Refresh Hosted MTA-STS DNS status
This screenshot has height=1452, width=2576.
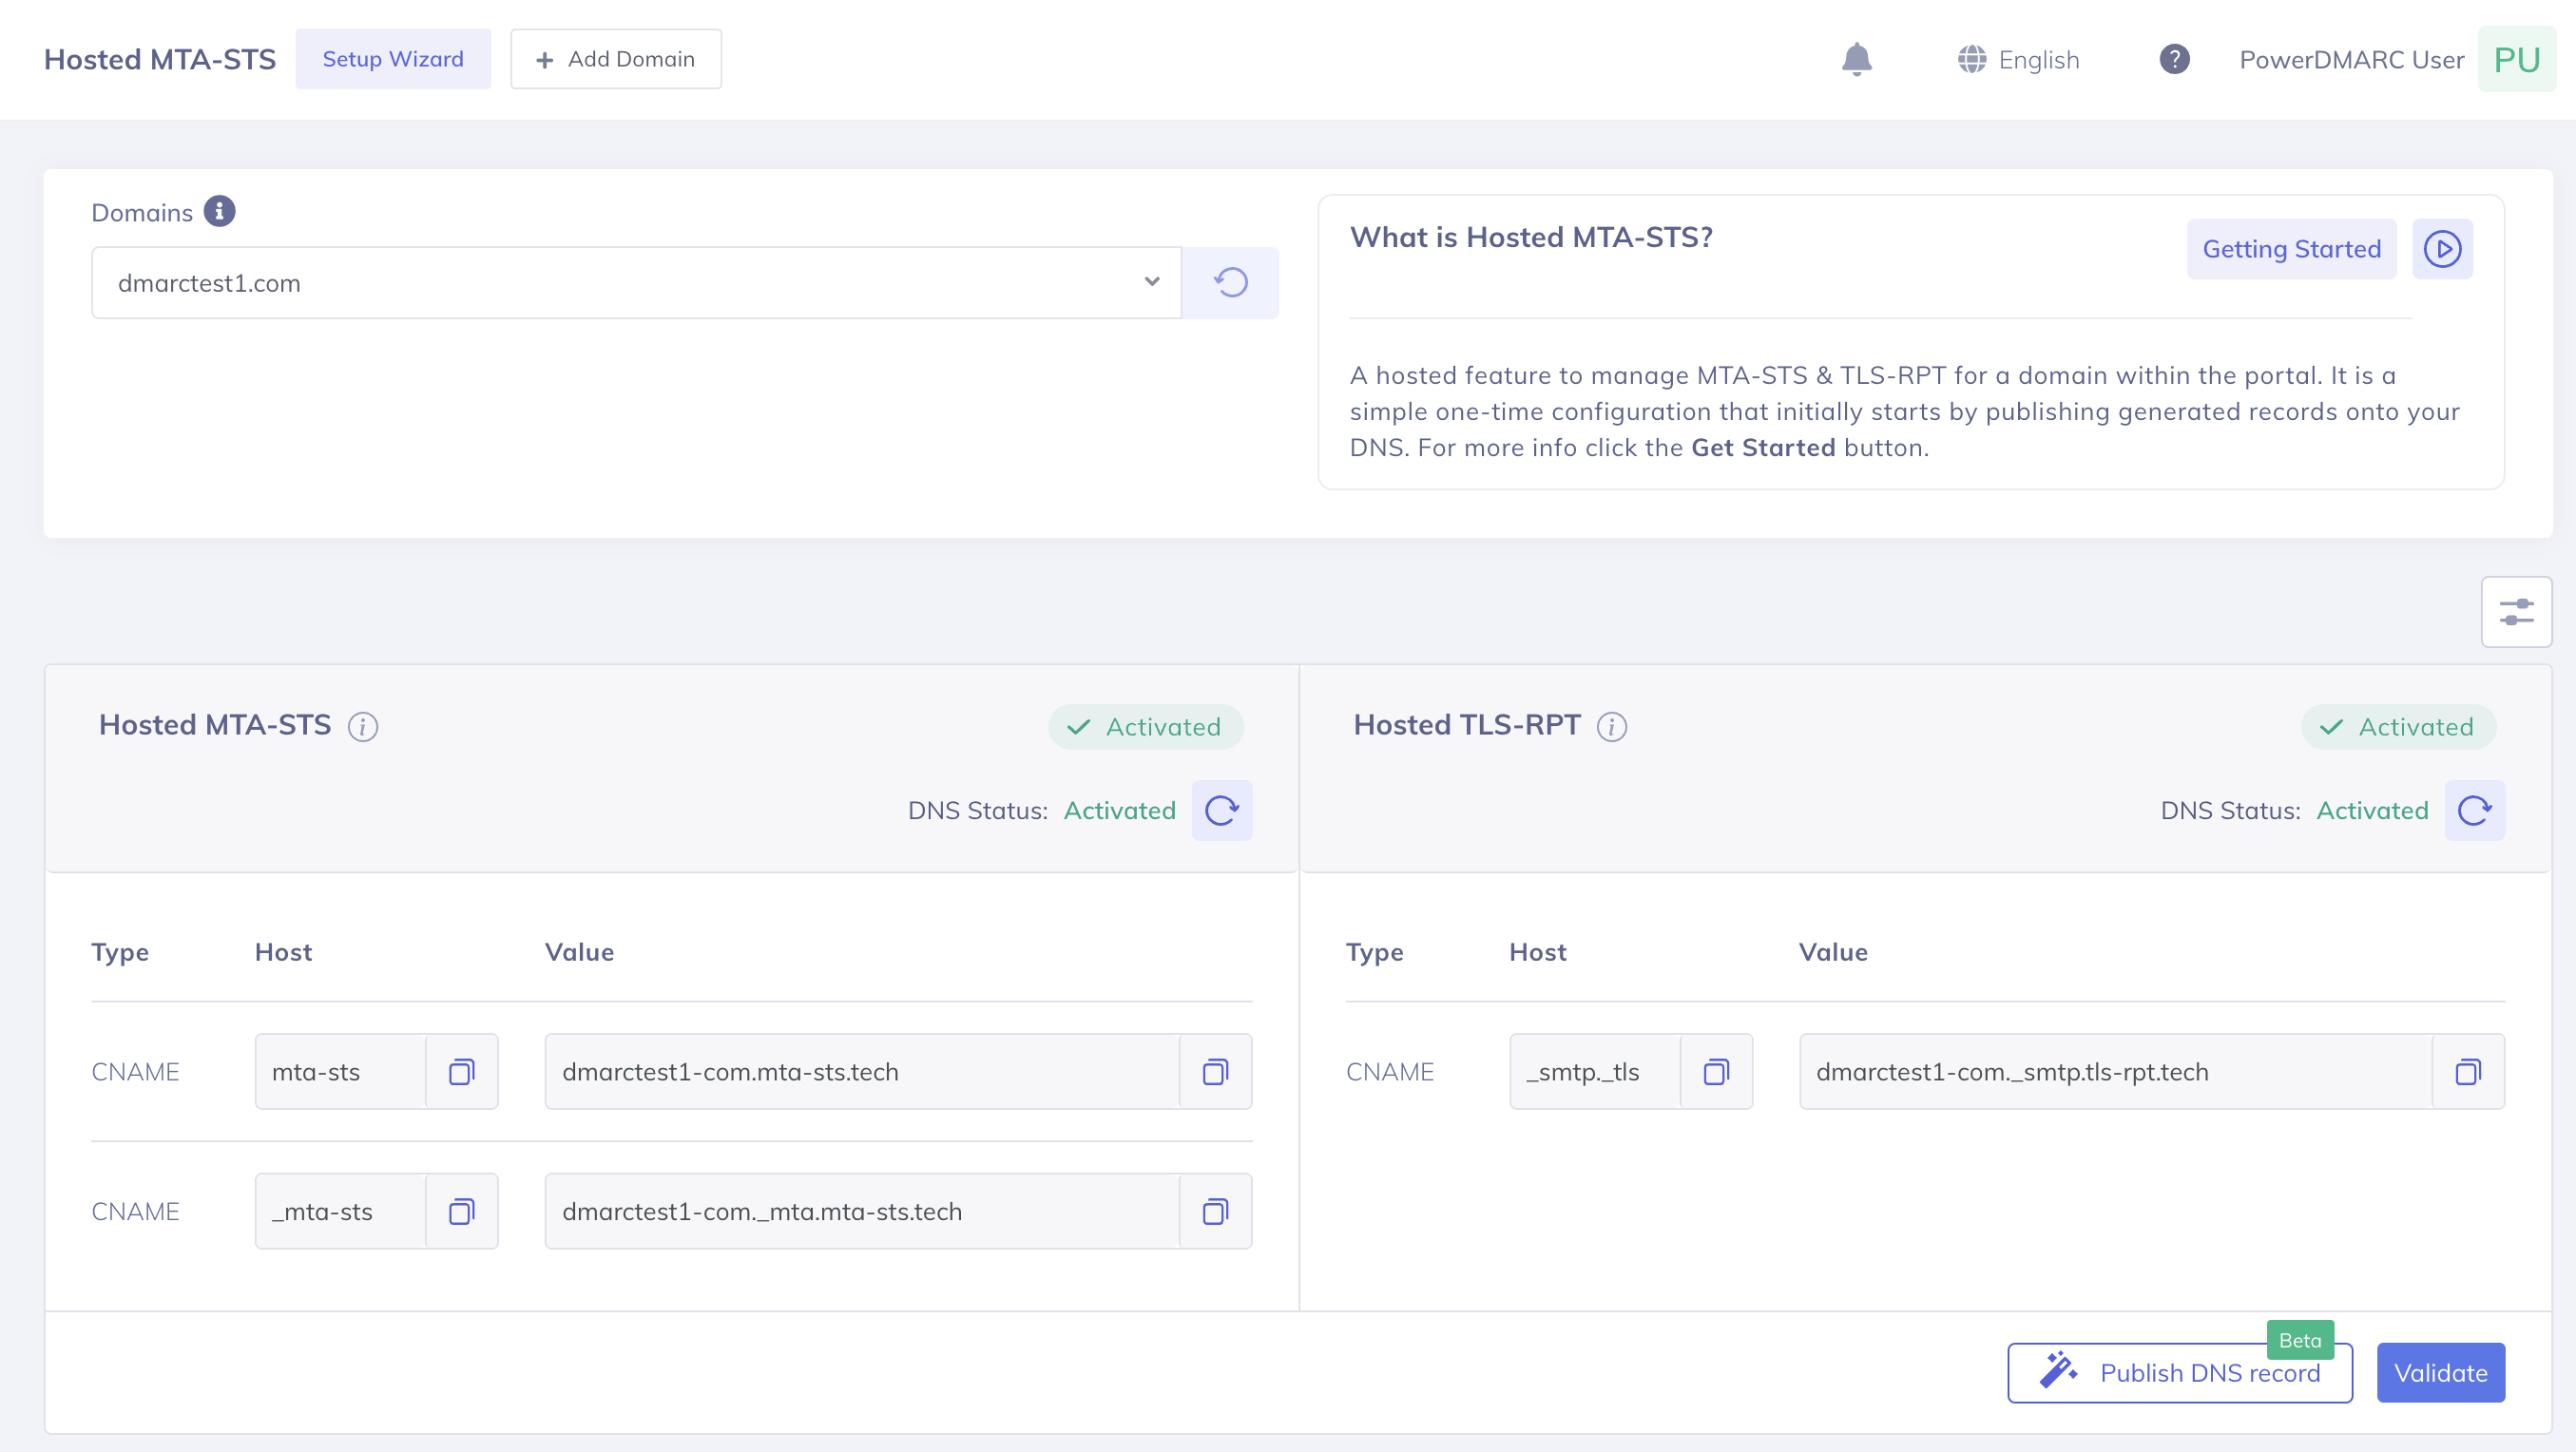point(1222,810)
